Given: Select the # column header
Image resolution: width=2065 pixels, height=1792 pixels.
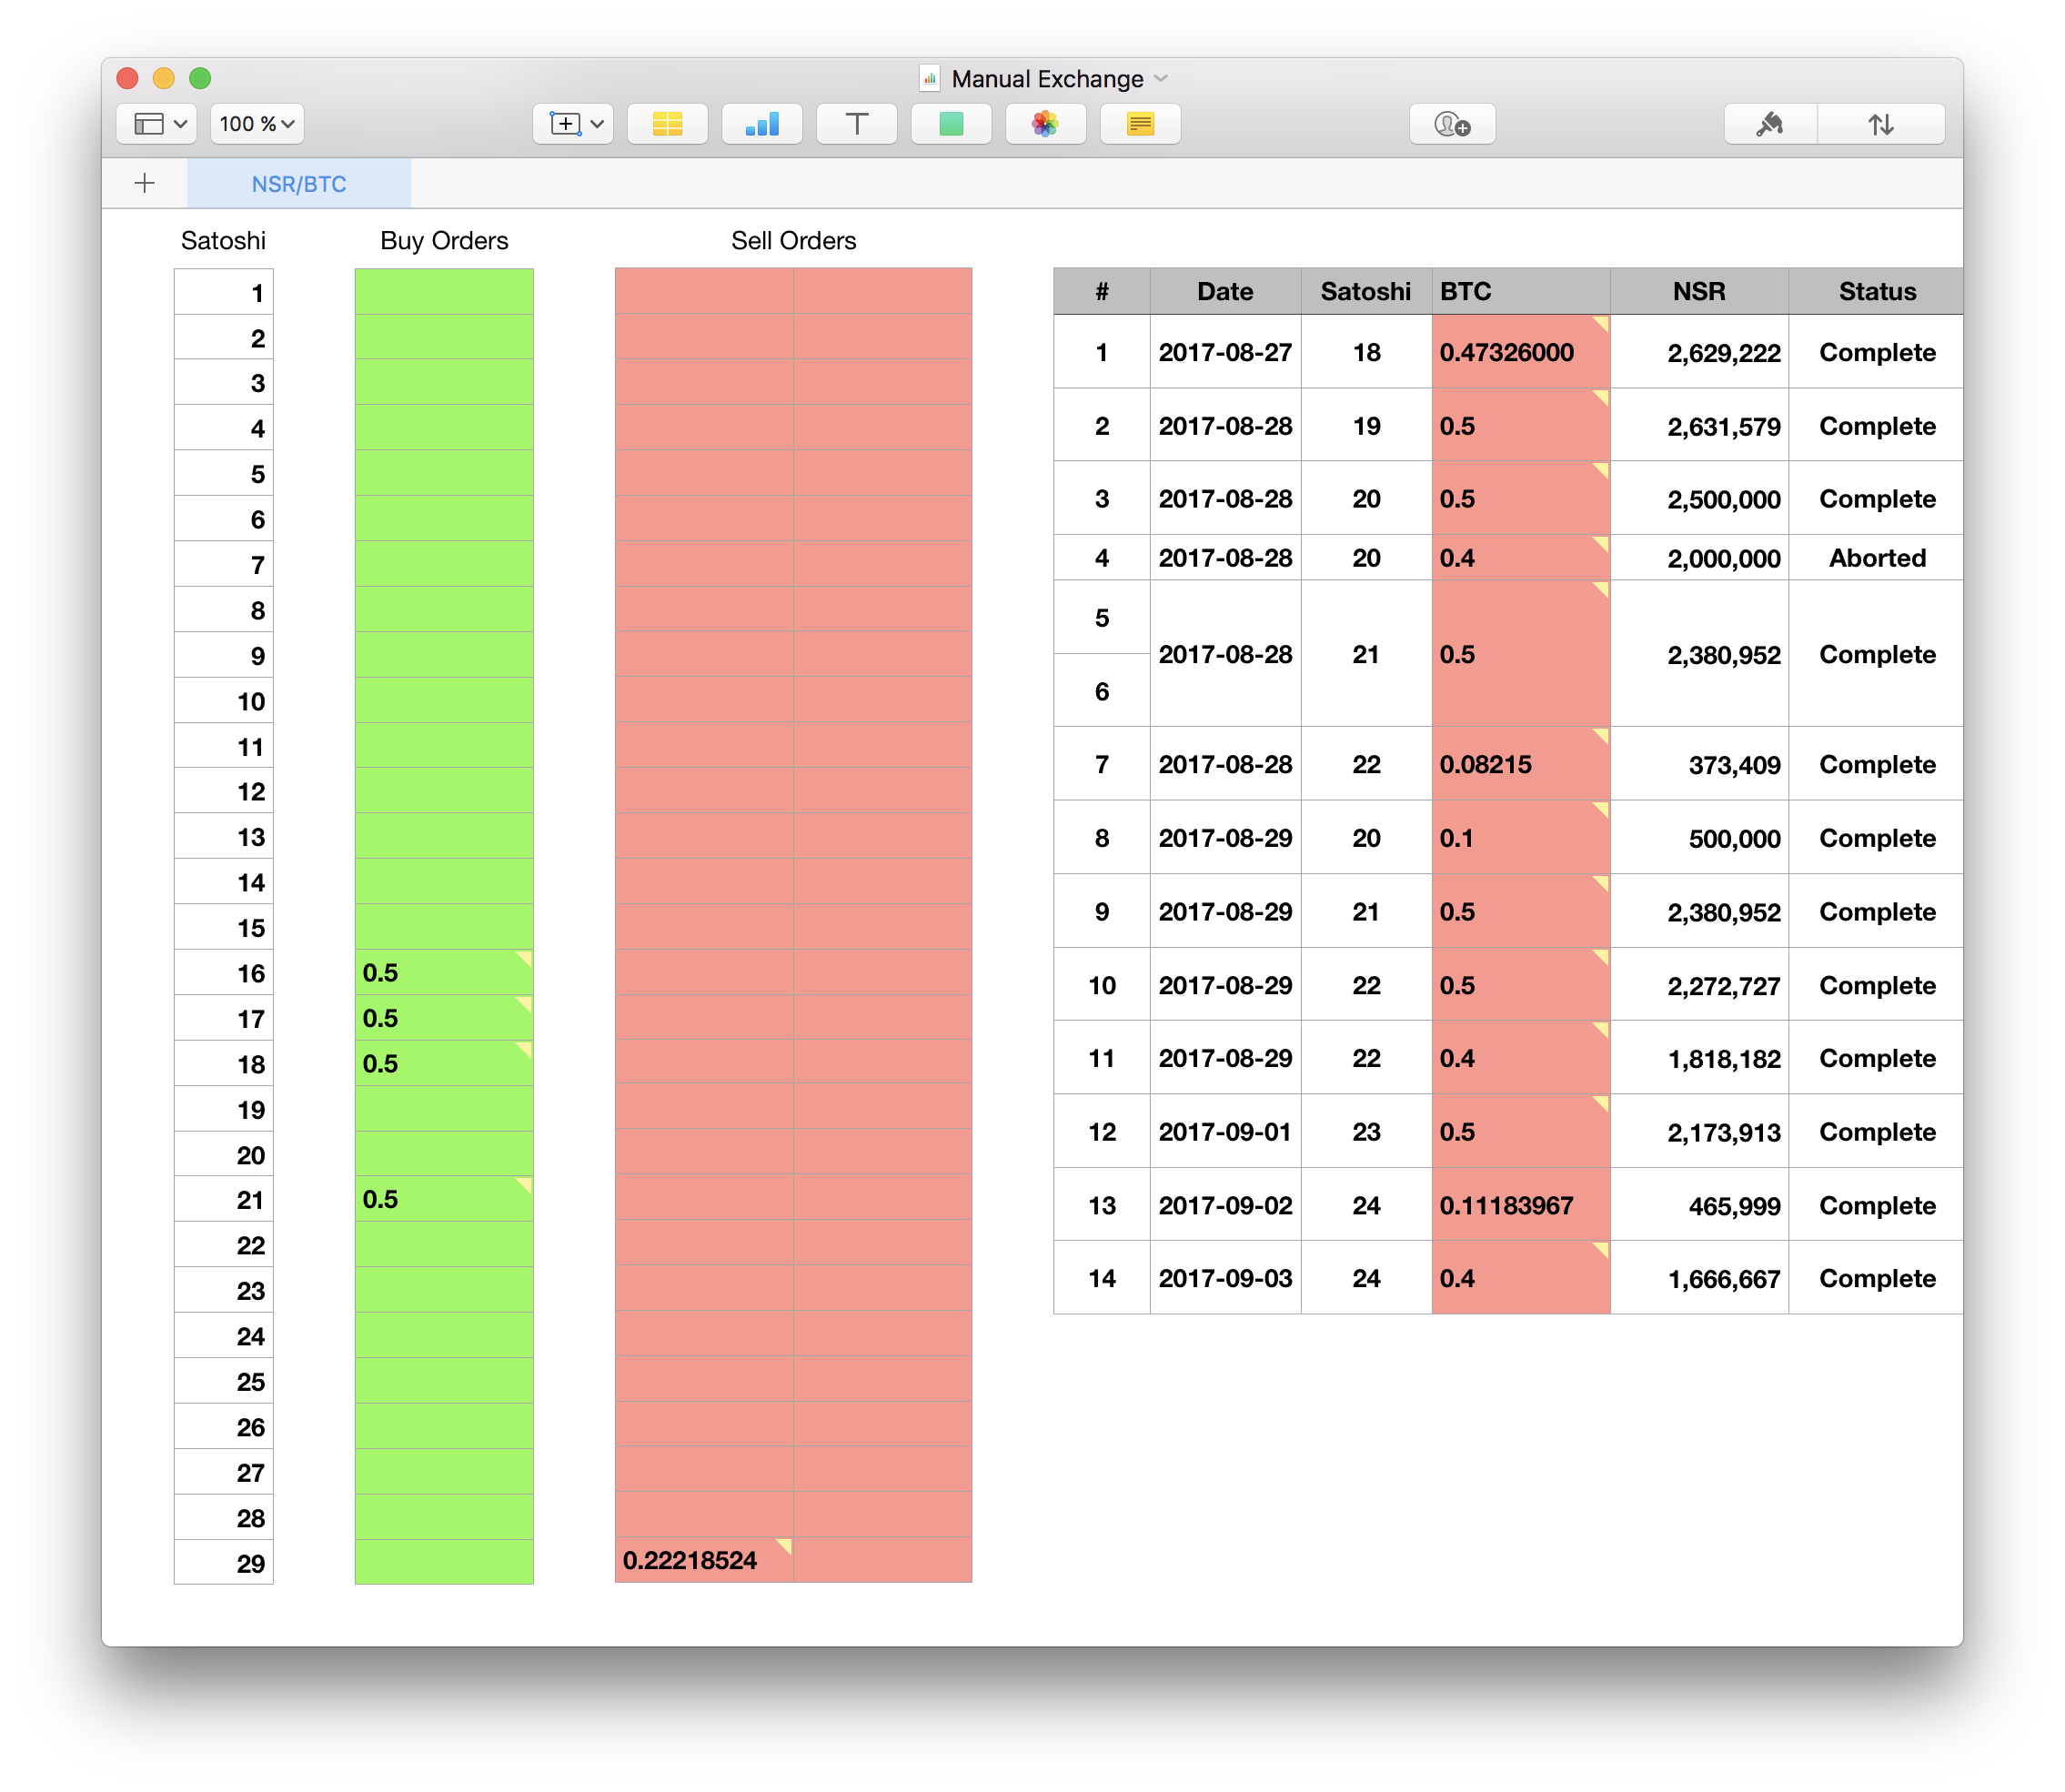Looking at the screenshot, I should tap(1102, 291).
